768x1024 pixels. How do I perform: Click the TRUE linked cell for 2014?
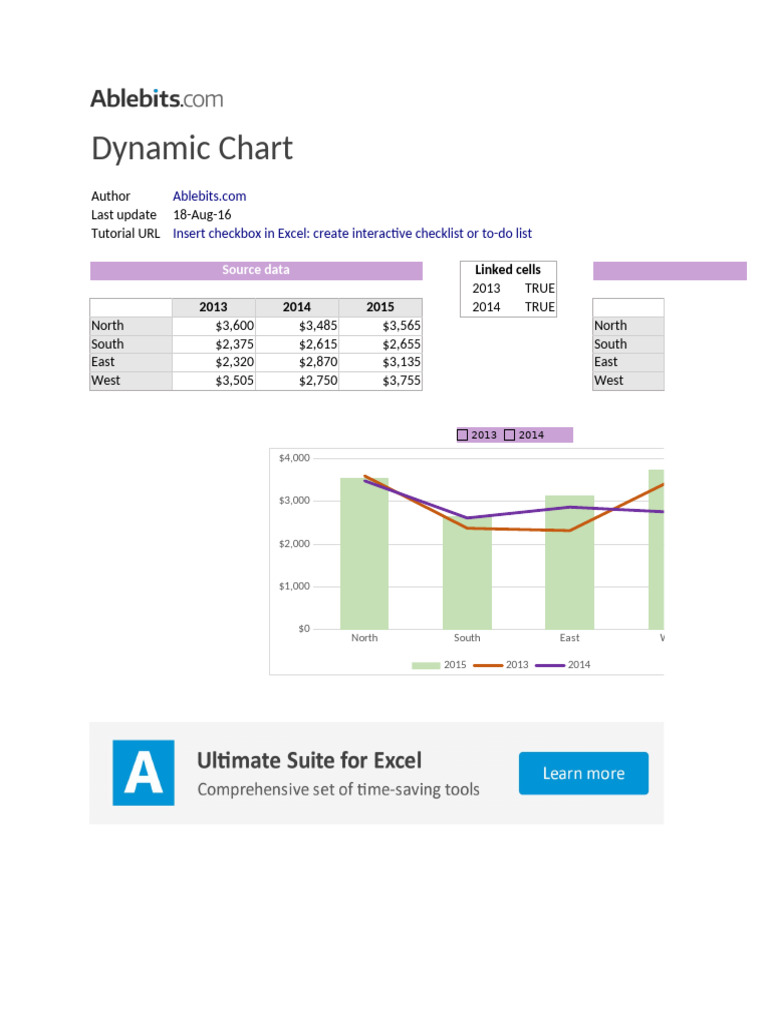tap(539, 307)
